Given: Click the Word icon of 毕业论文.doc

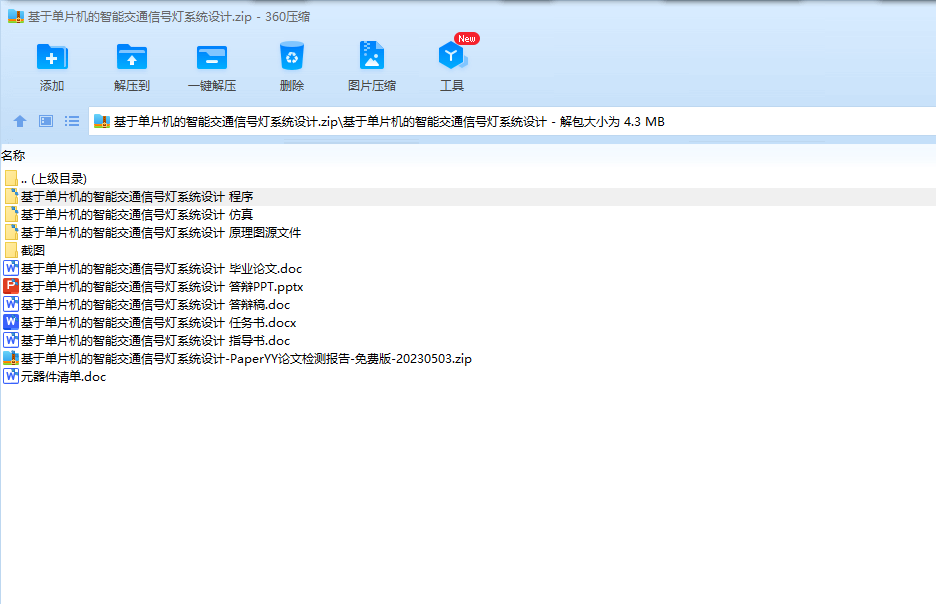Looking at the screenshot, I should tap(11, 268).
